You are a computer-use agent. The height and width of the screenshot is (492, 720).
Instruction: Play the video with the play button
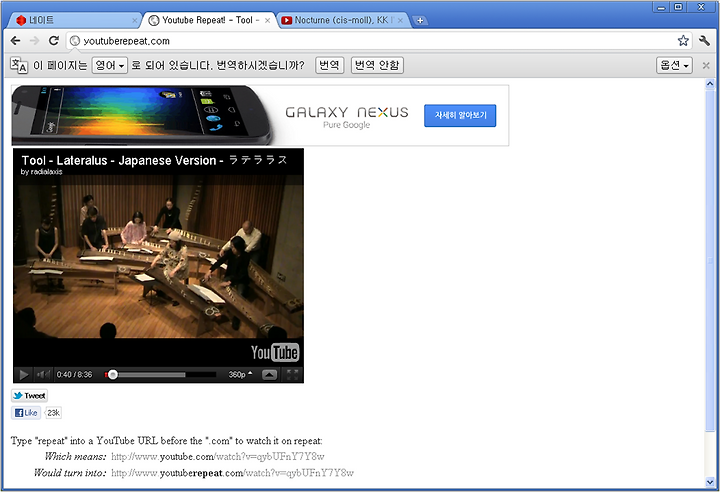click(23, 374)
